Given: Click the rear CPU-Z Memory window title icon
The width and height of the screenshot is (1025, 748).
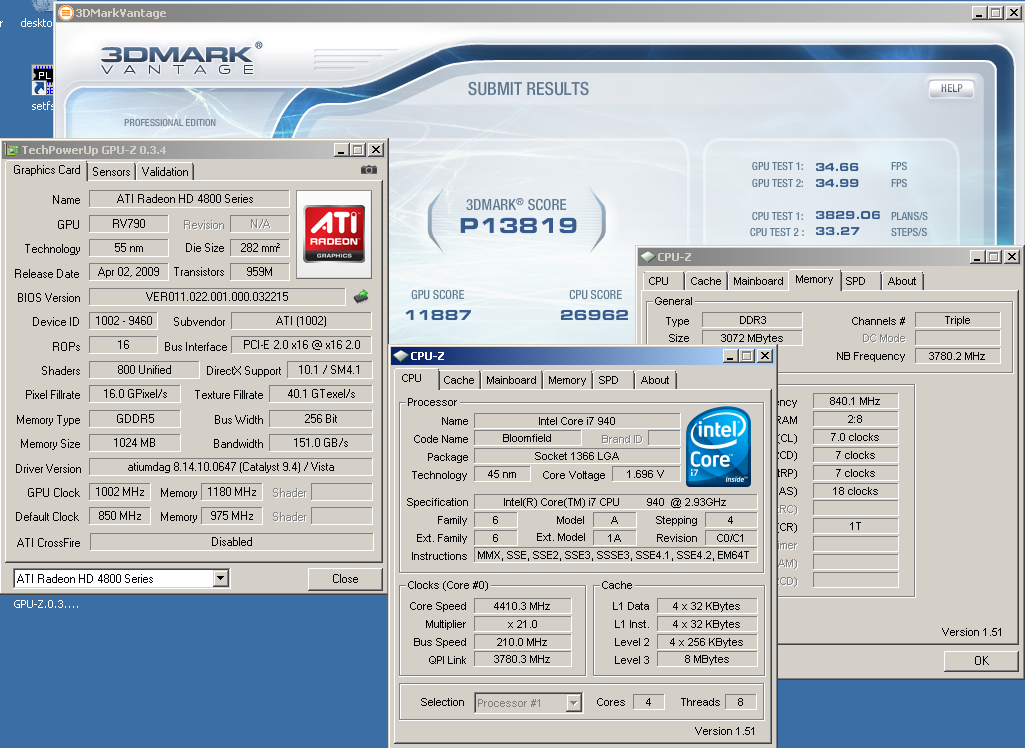Looking at the screenshot, I should pos(648,257).
